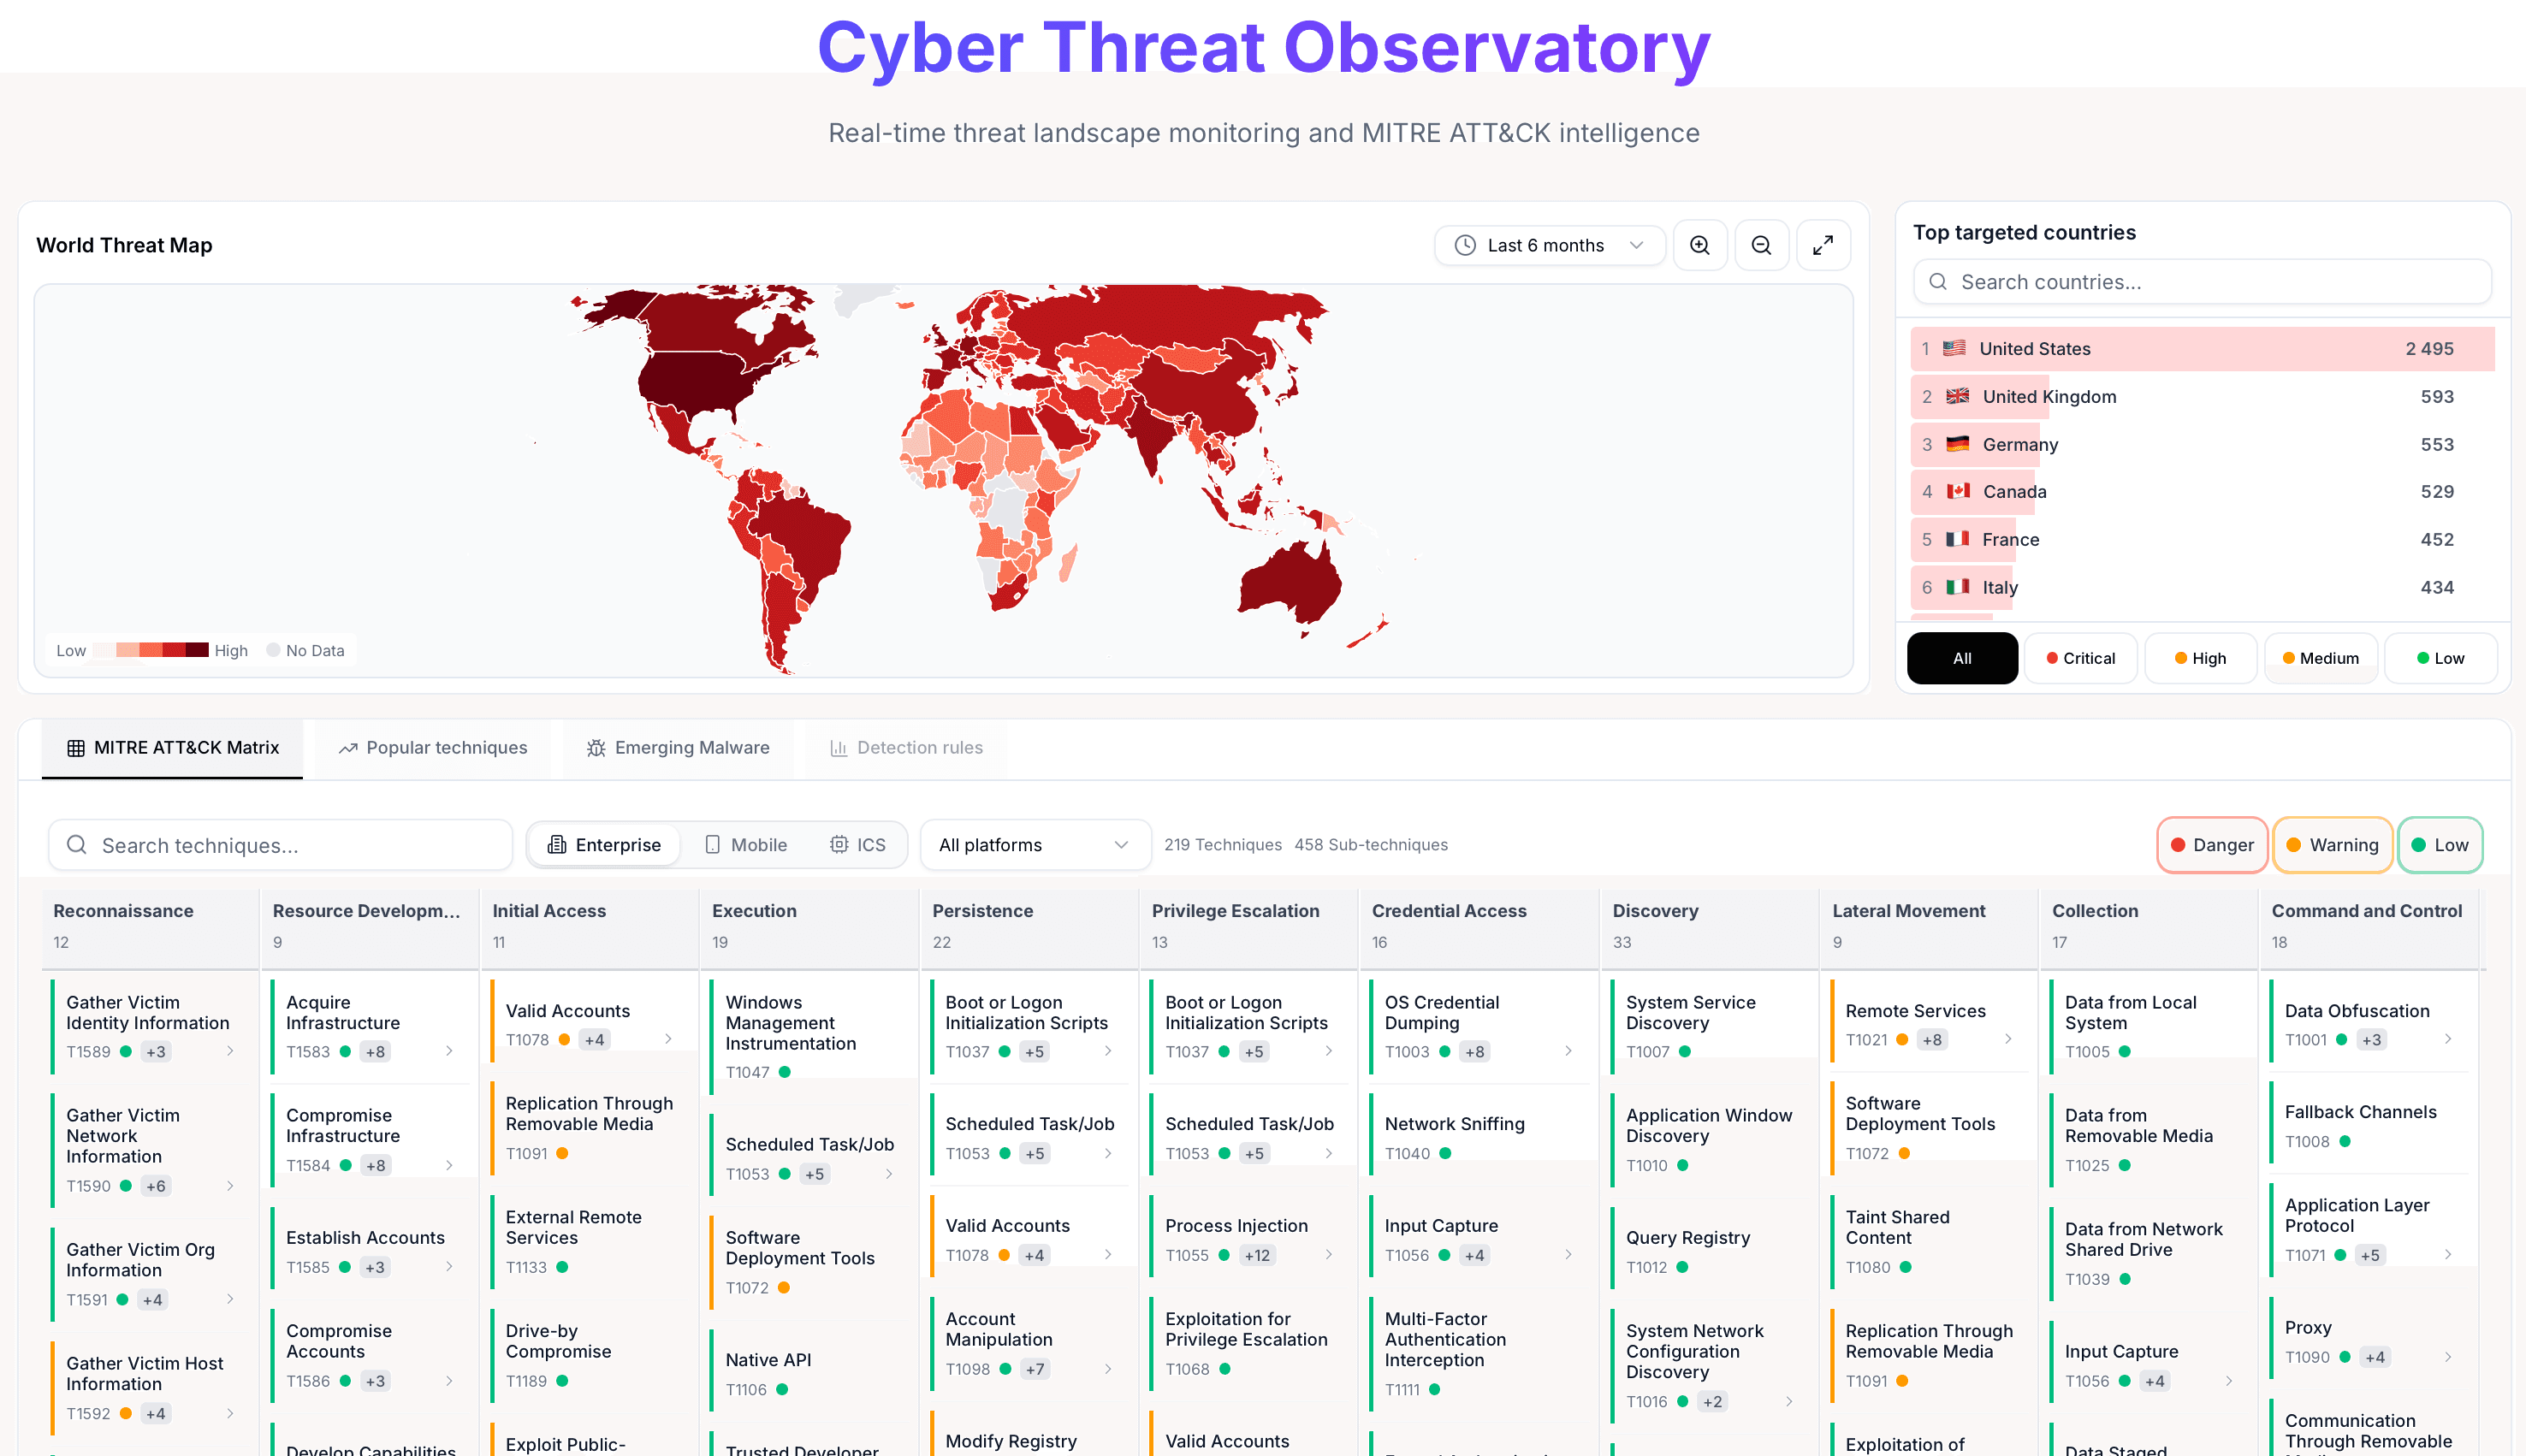Expand Proxy T1090 sub-techniques
Screen dimensions: 2526x1456
click(x=2448, y=1357)
